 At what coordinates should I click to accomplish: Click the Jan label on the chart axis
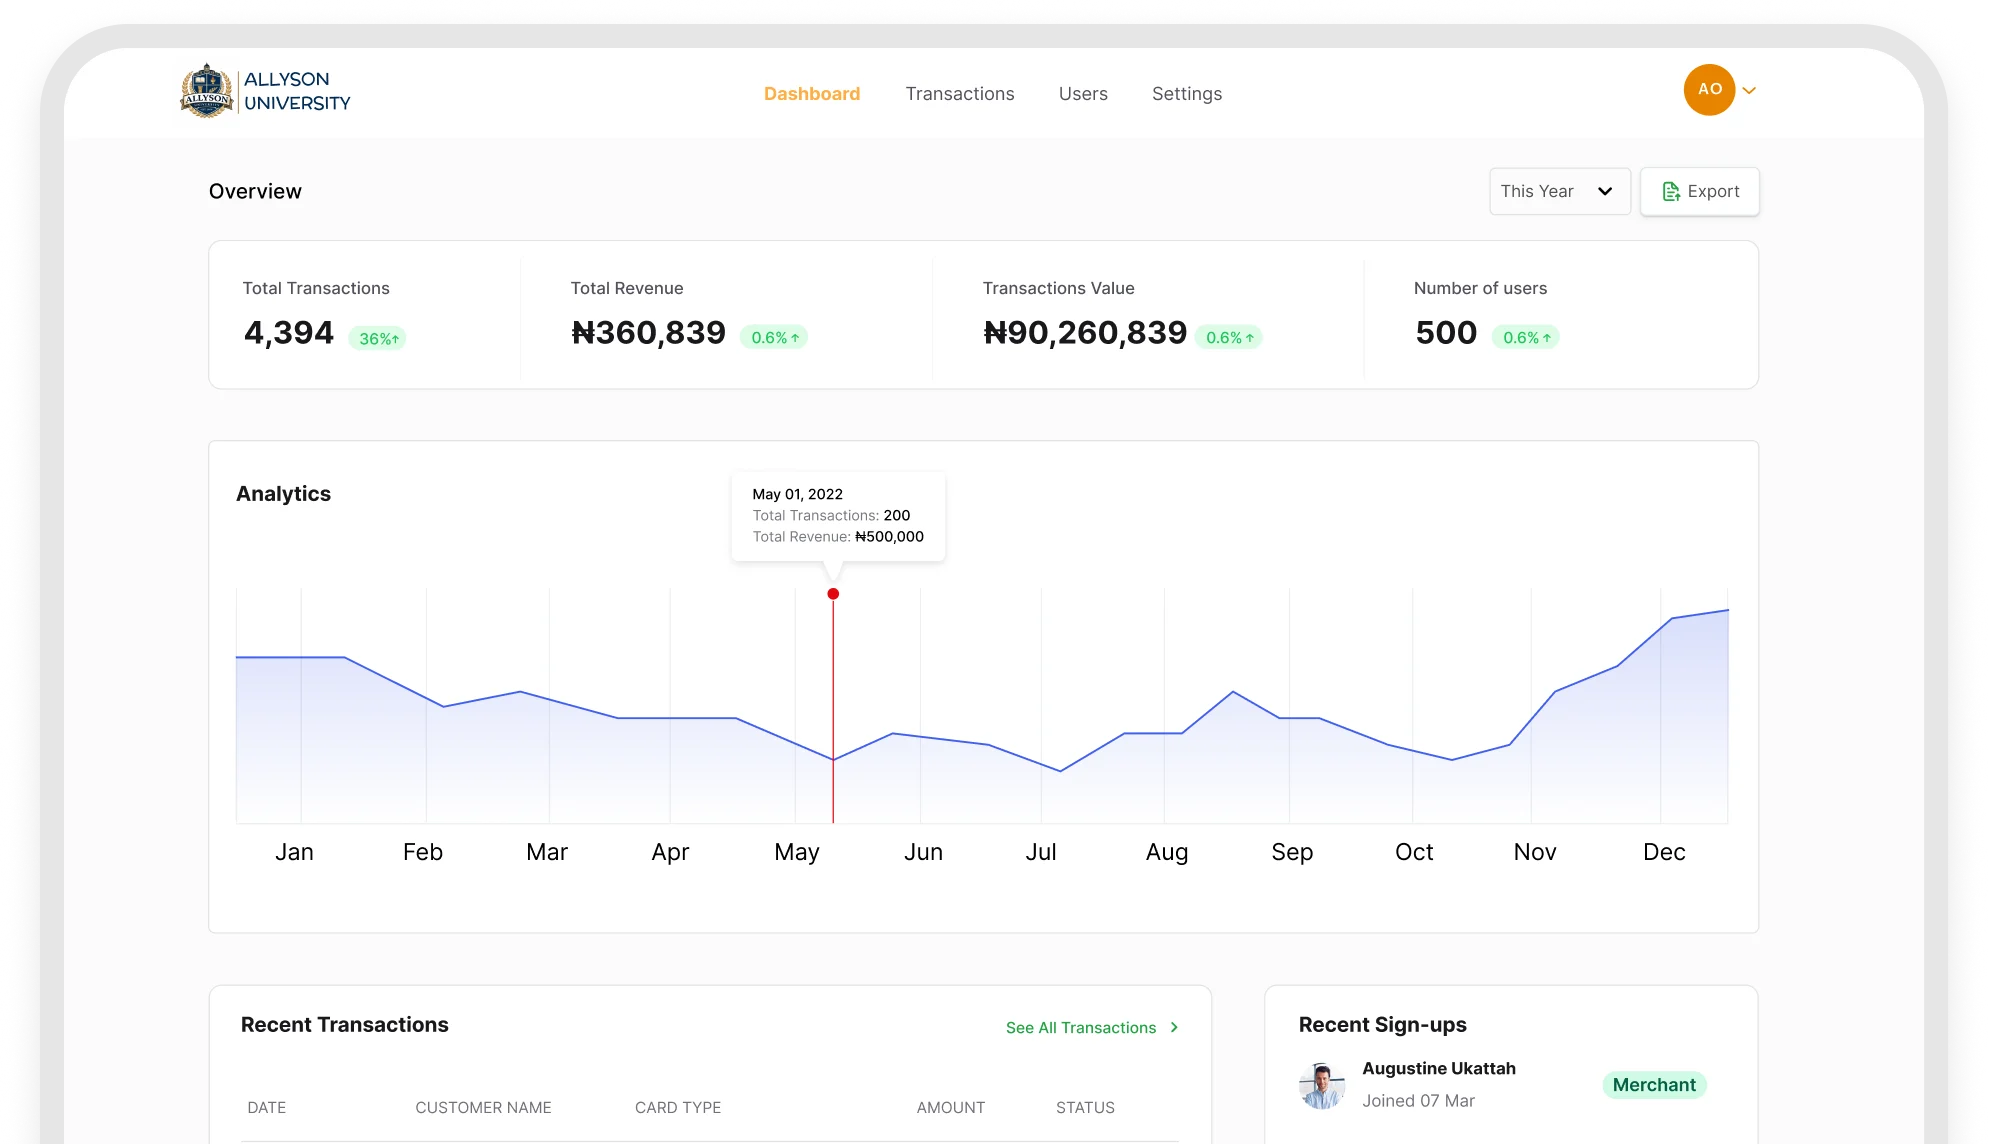(x=294, y=852)
